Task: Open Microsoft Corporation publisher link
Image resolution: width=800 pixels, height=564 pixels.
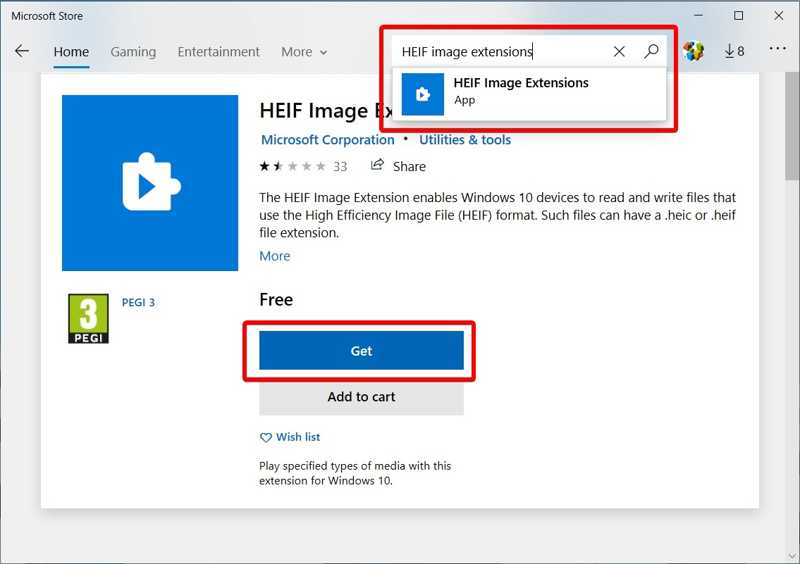Action: (328, 140)
